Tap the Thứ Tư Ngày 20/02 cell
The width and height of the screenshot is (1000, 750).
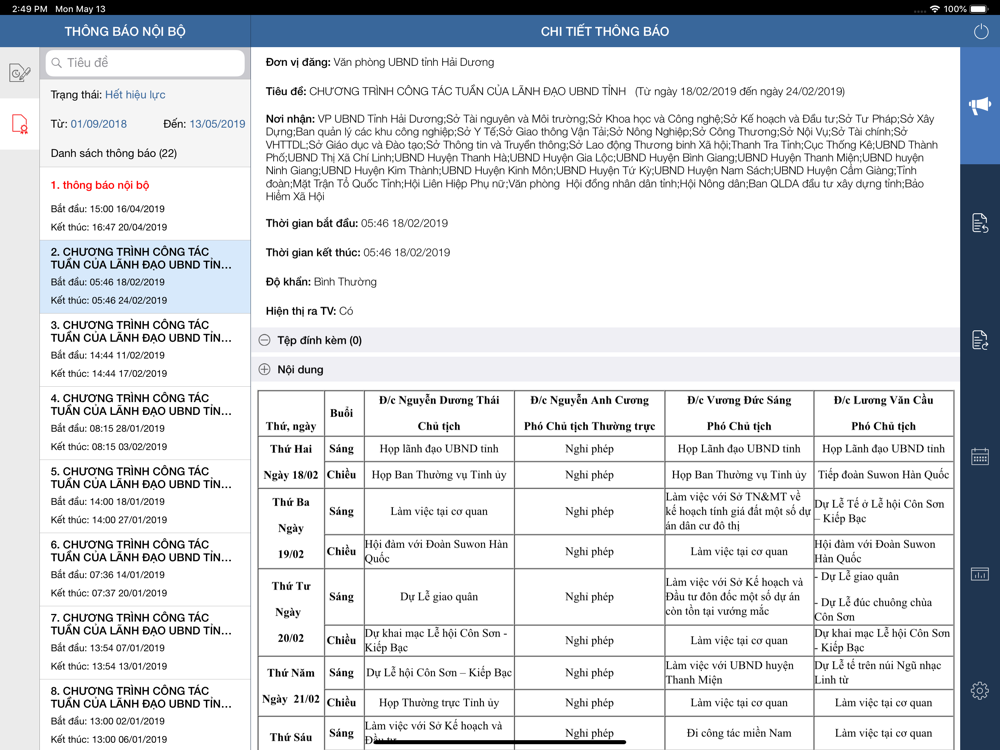(291, 612)
